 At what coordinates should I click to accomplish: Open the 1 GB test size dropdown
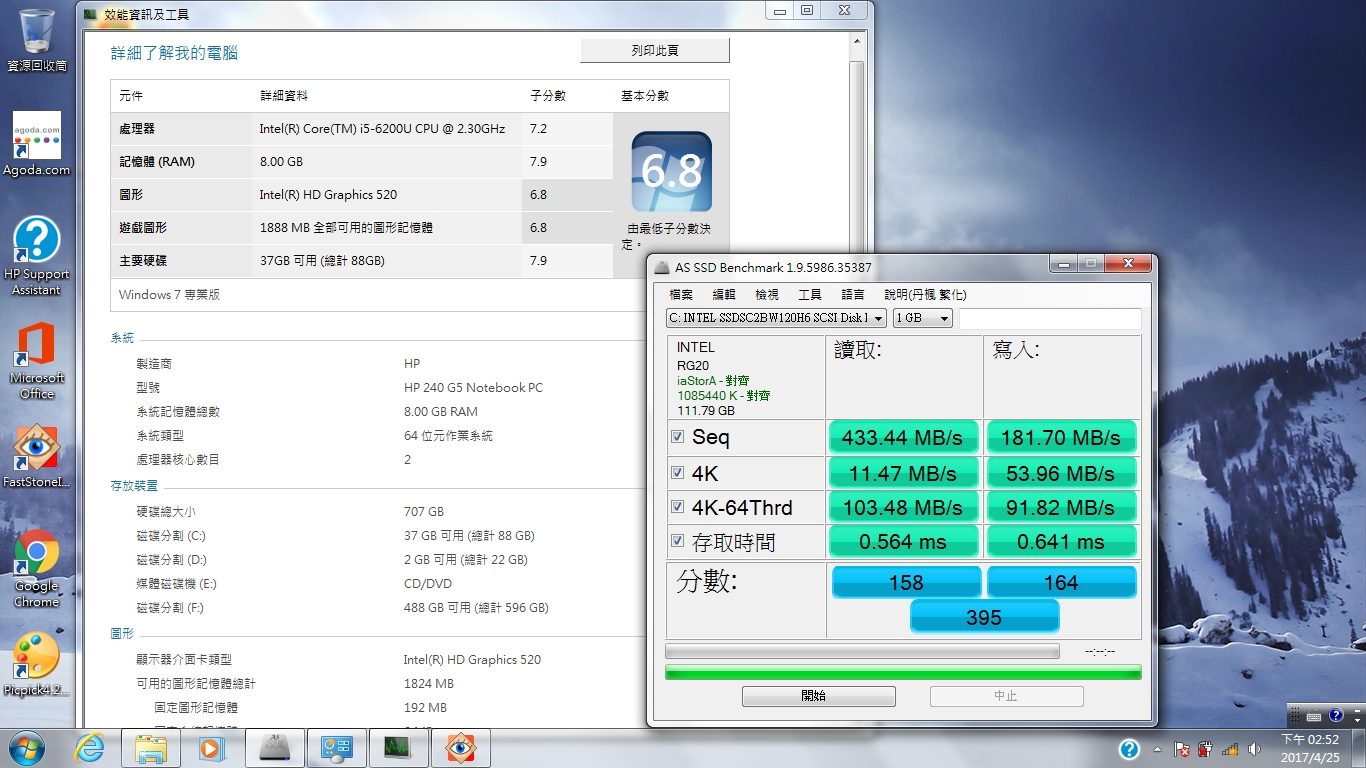(923, 318)
